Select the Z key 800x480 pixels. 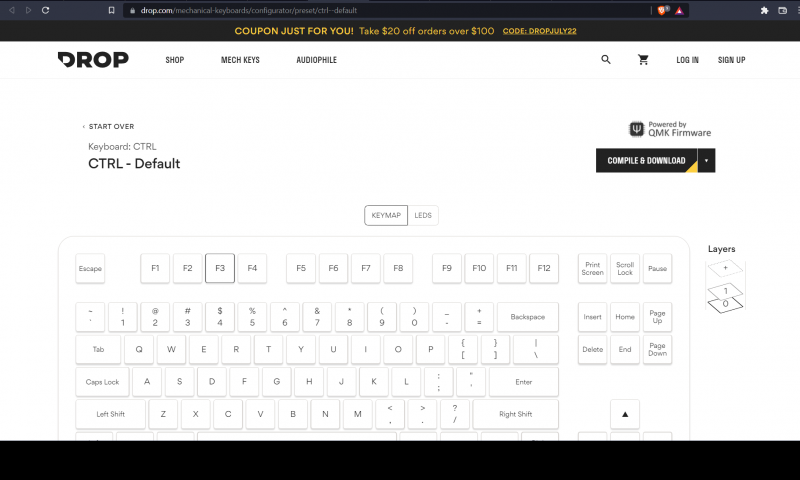(x=163, y=414)
